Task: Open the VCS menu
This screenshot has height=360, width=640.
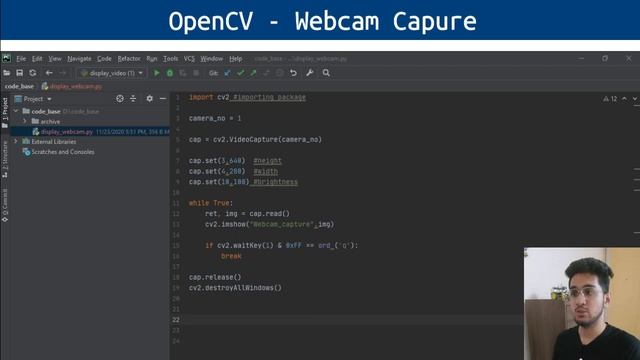Action: tap(189, 59)
